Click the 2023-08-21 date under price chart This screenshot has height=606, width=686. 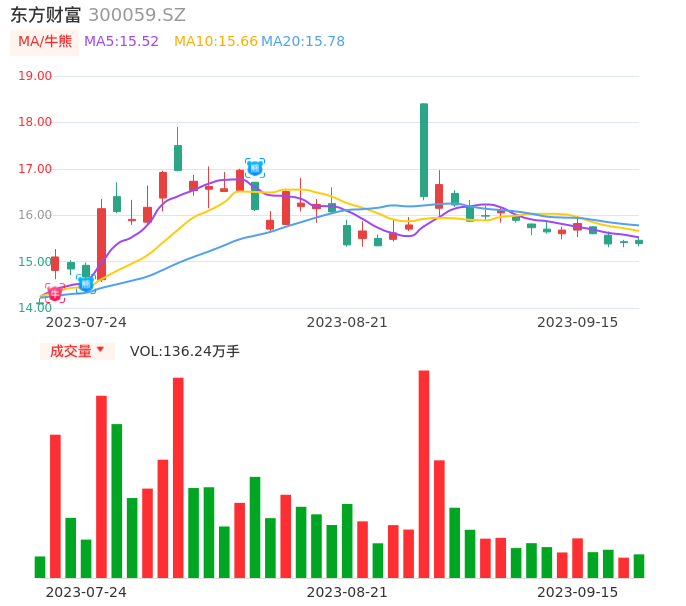click(x=347, y=322)
